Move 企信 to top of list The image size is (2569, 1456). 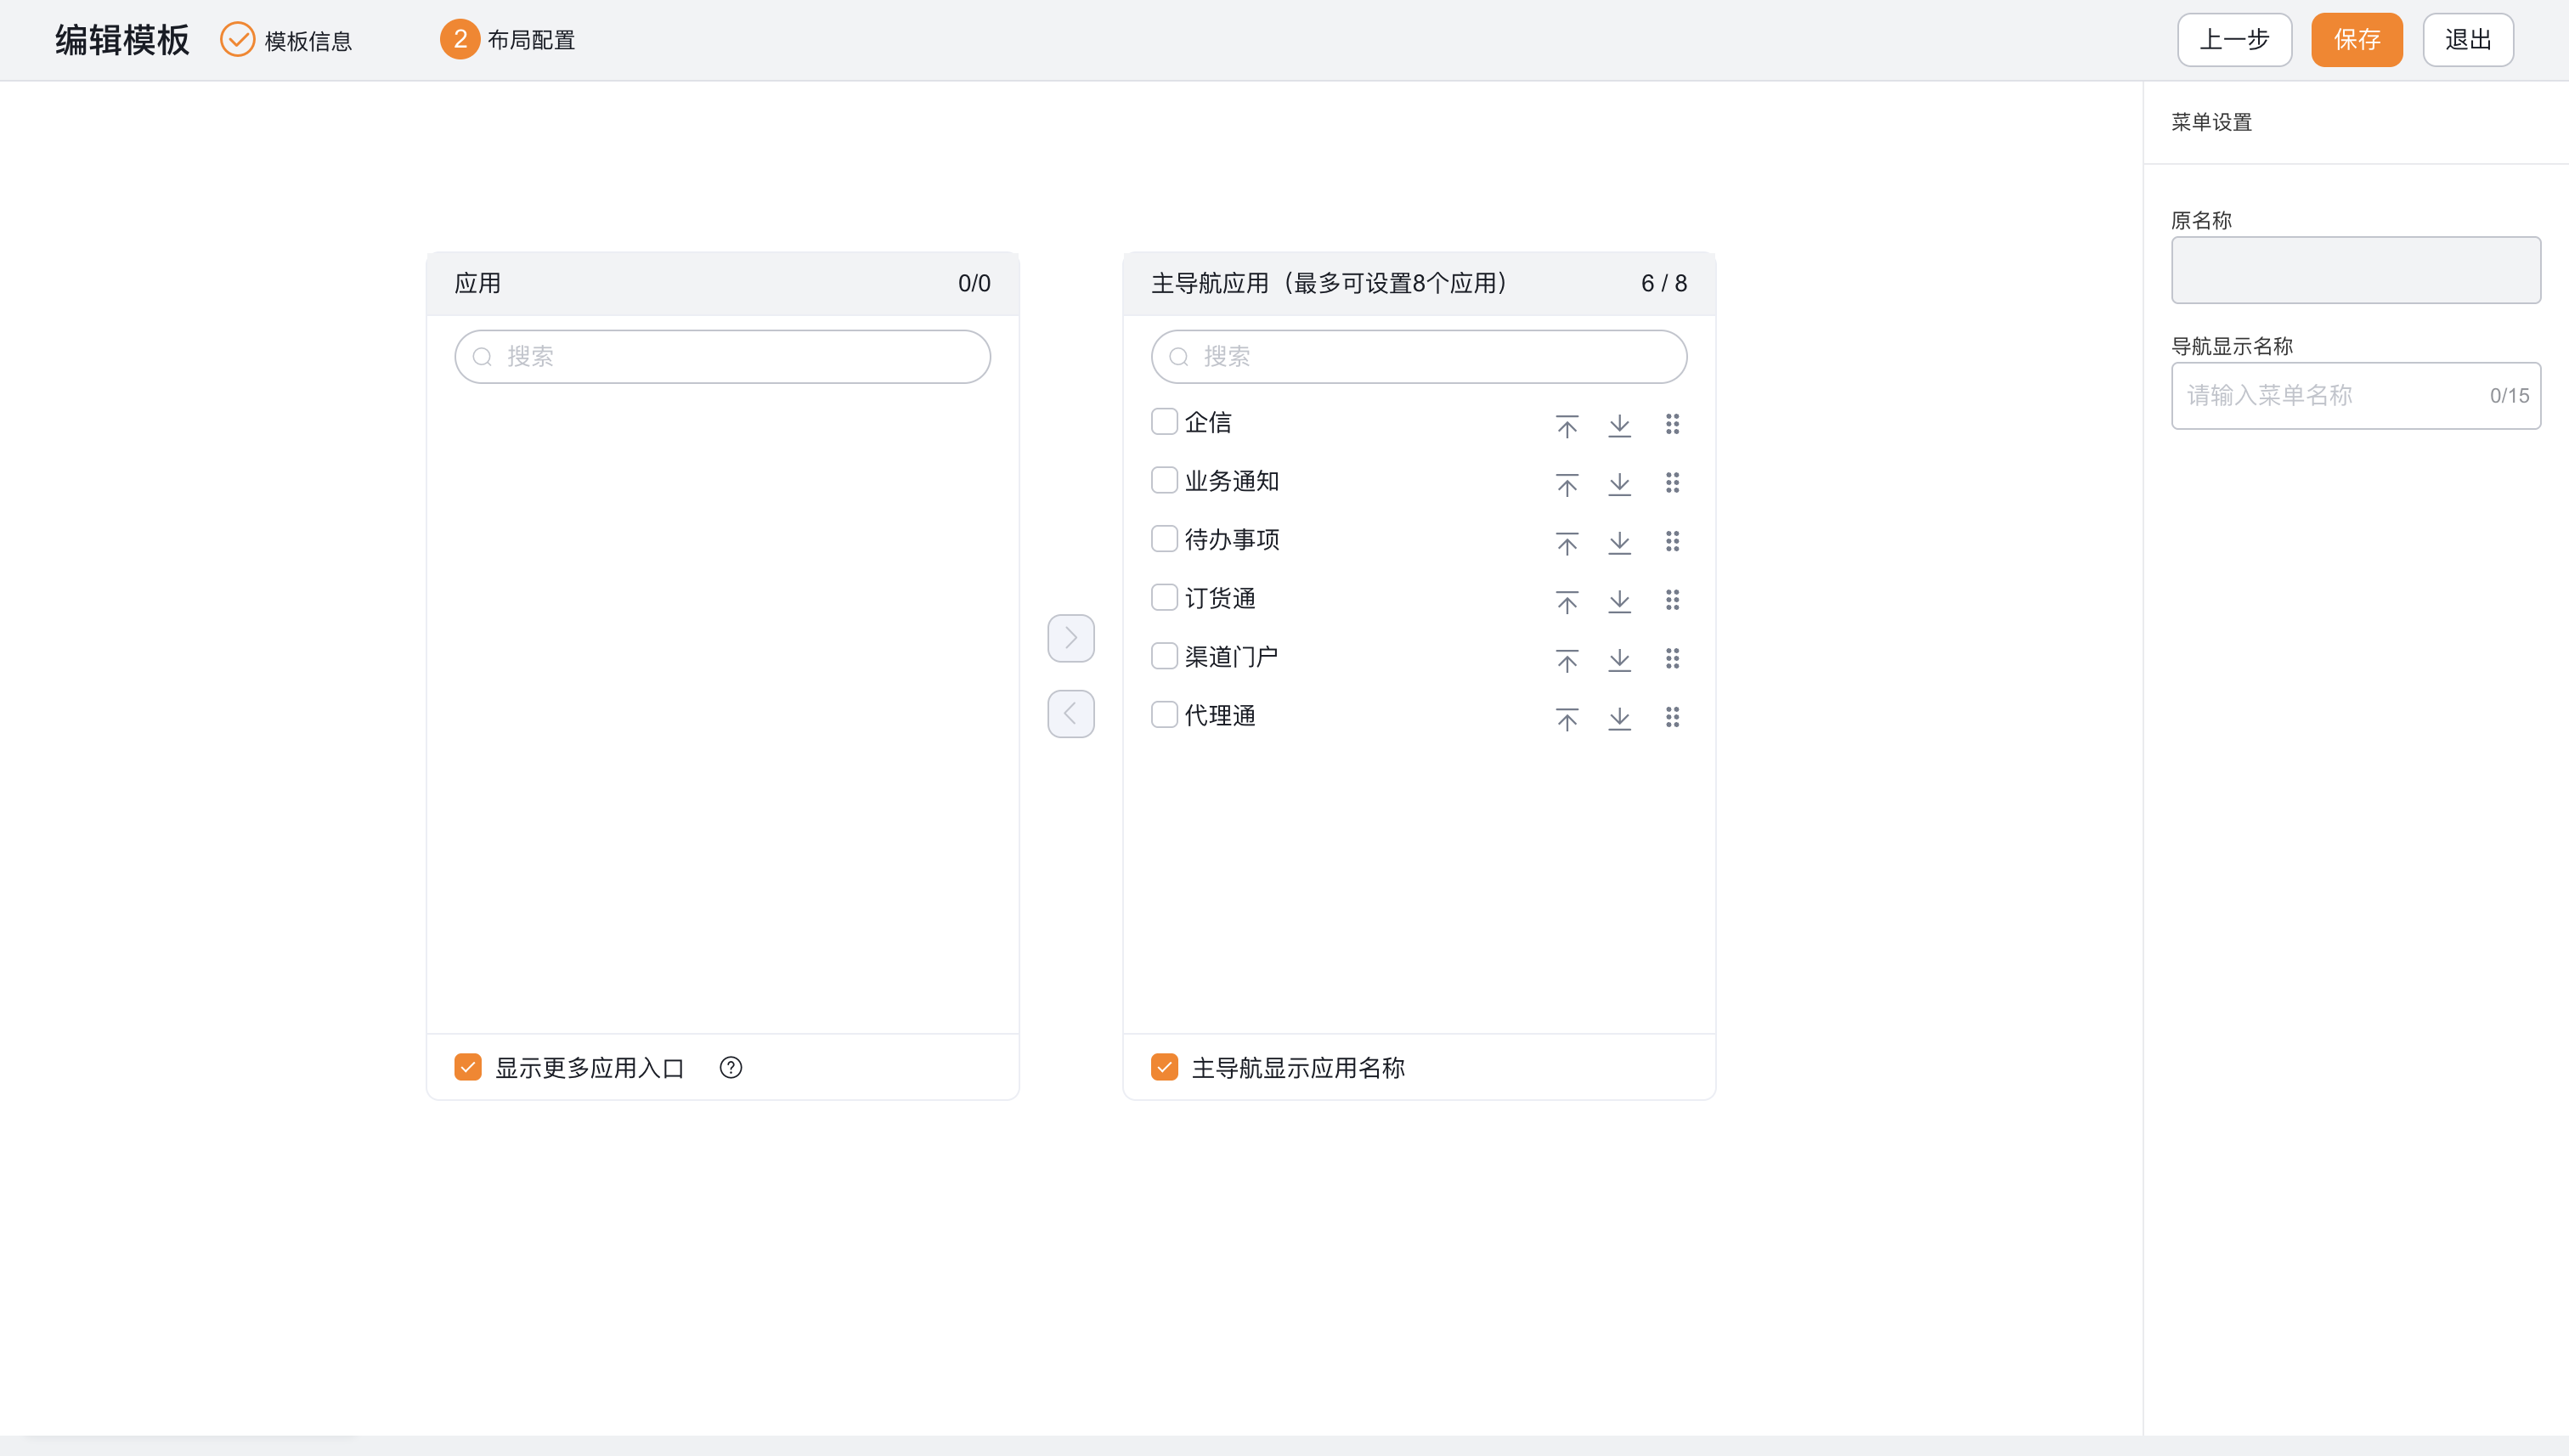pos(1566,426)
